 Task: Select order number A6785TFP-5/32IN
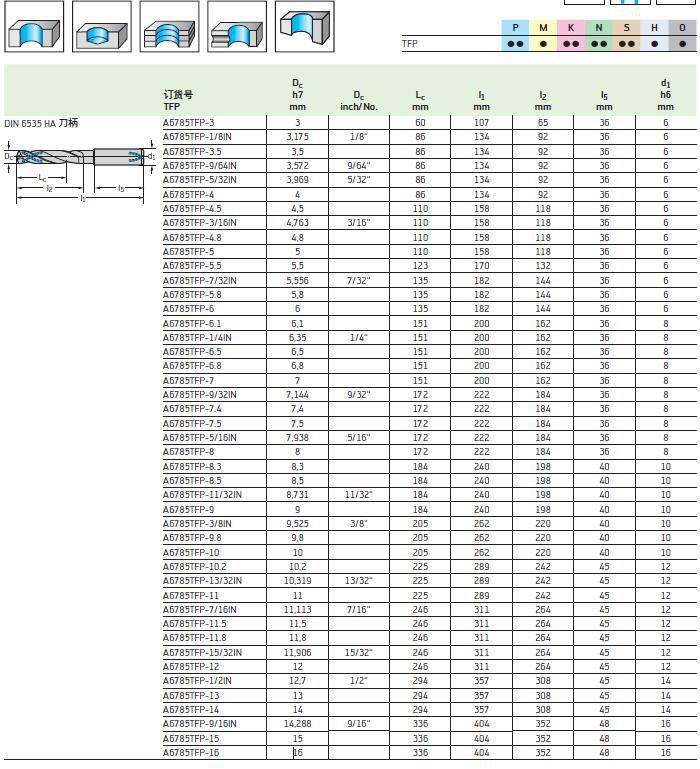[x=200, y=180]
